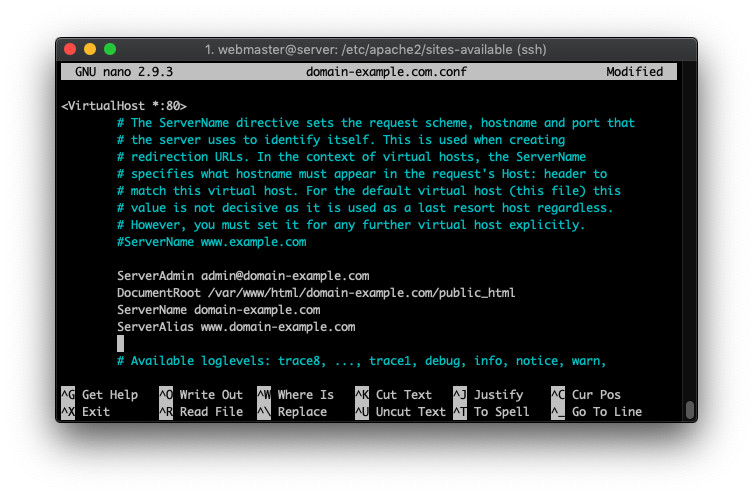Click the '^U Uncut Text' shortcut
The width and height of the screenshot is (753, 496).
click(x=401, y=411)
